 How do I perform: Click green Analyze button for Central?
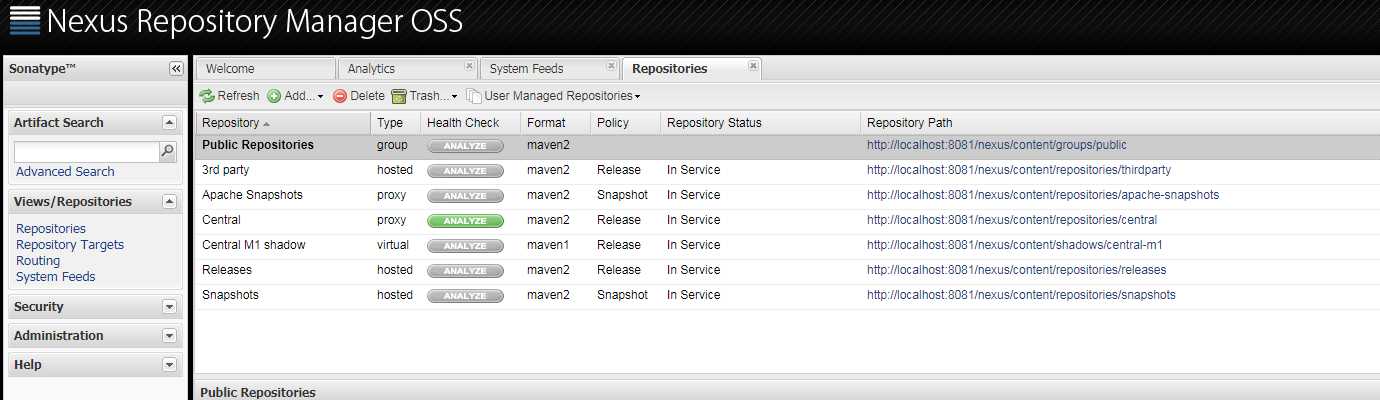tap(465, 221)
